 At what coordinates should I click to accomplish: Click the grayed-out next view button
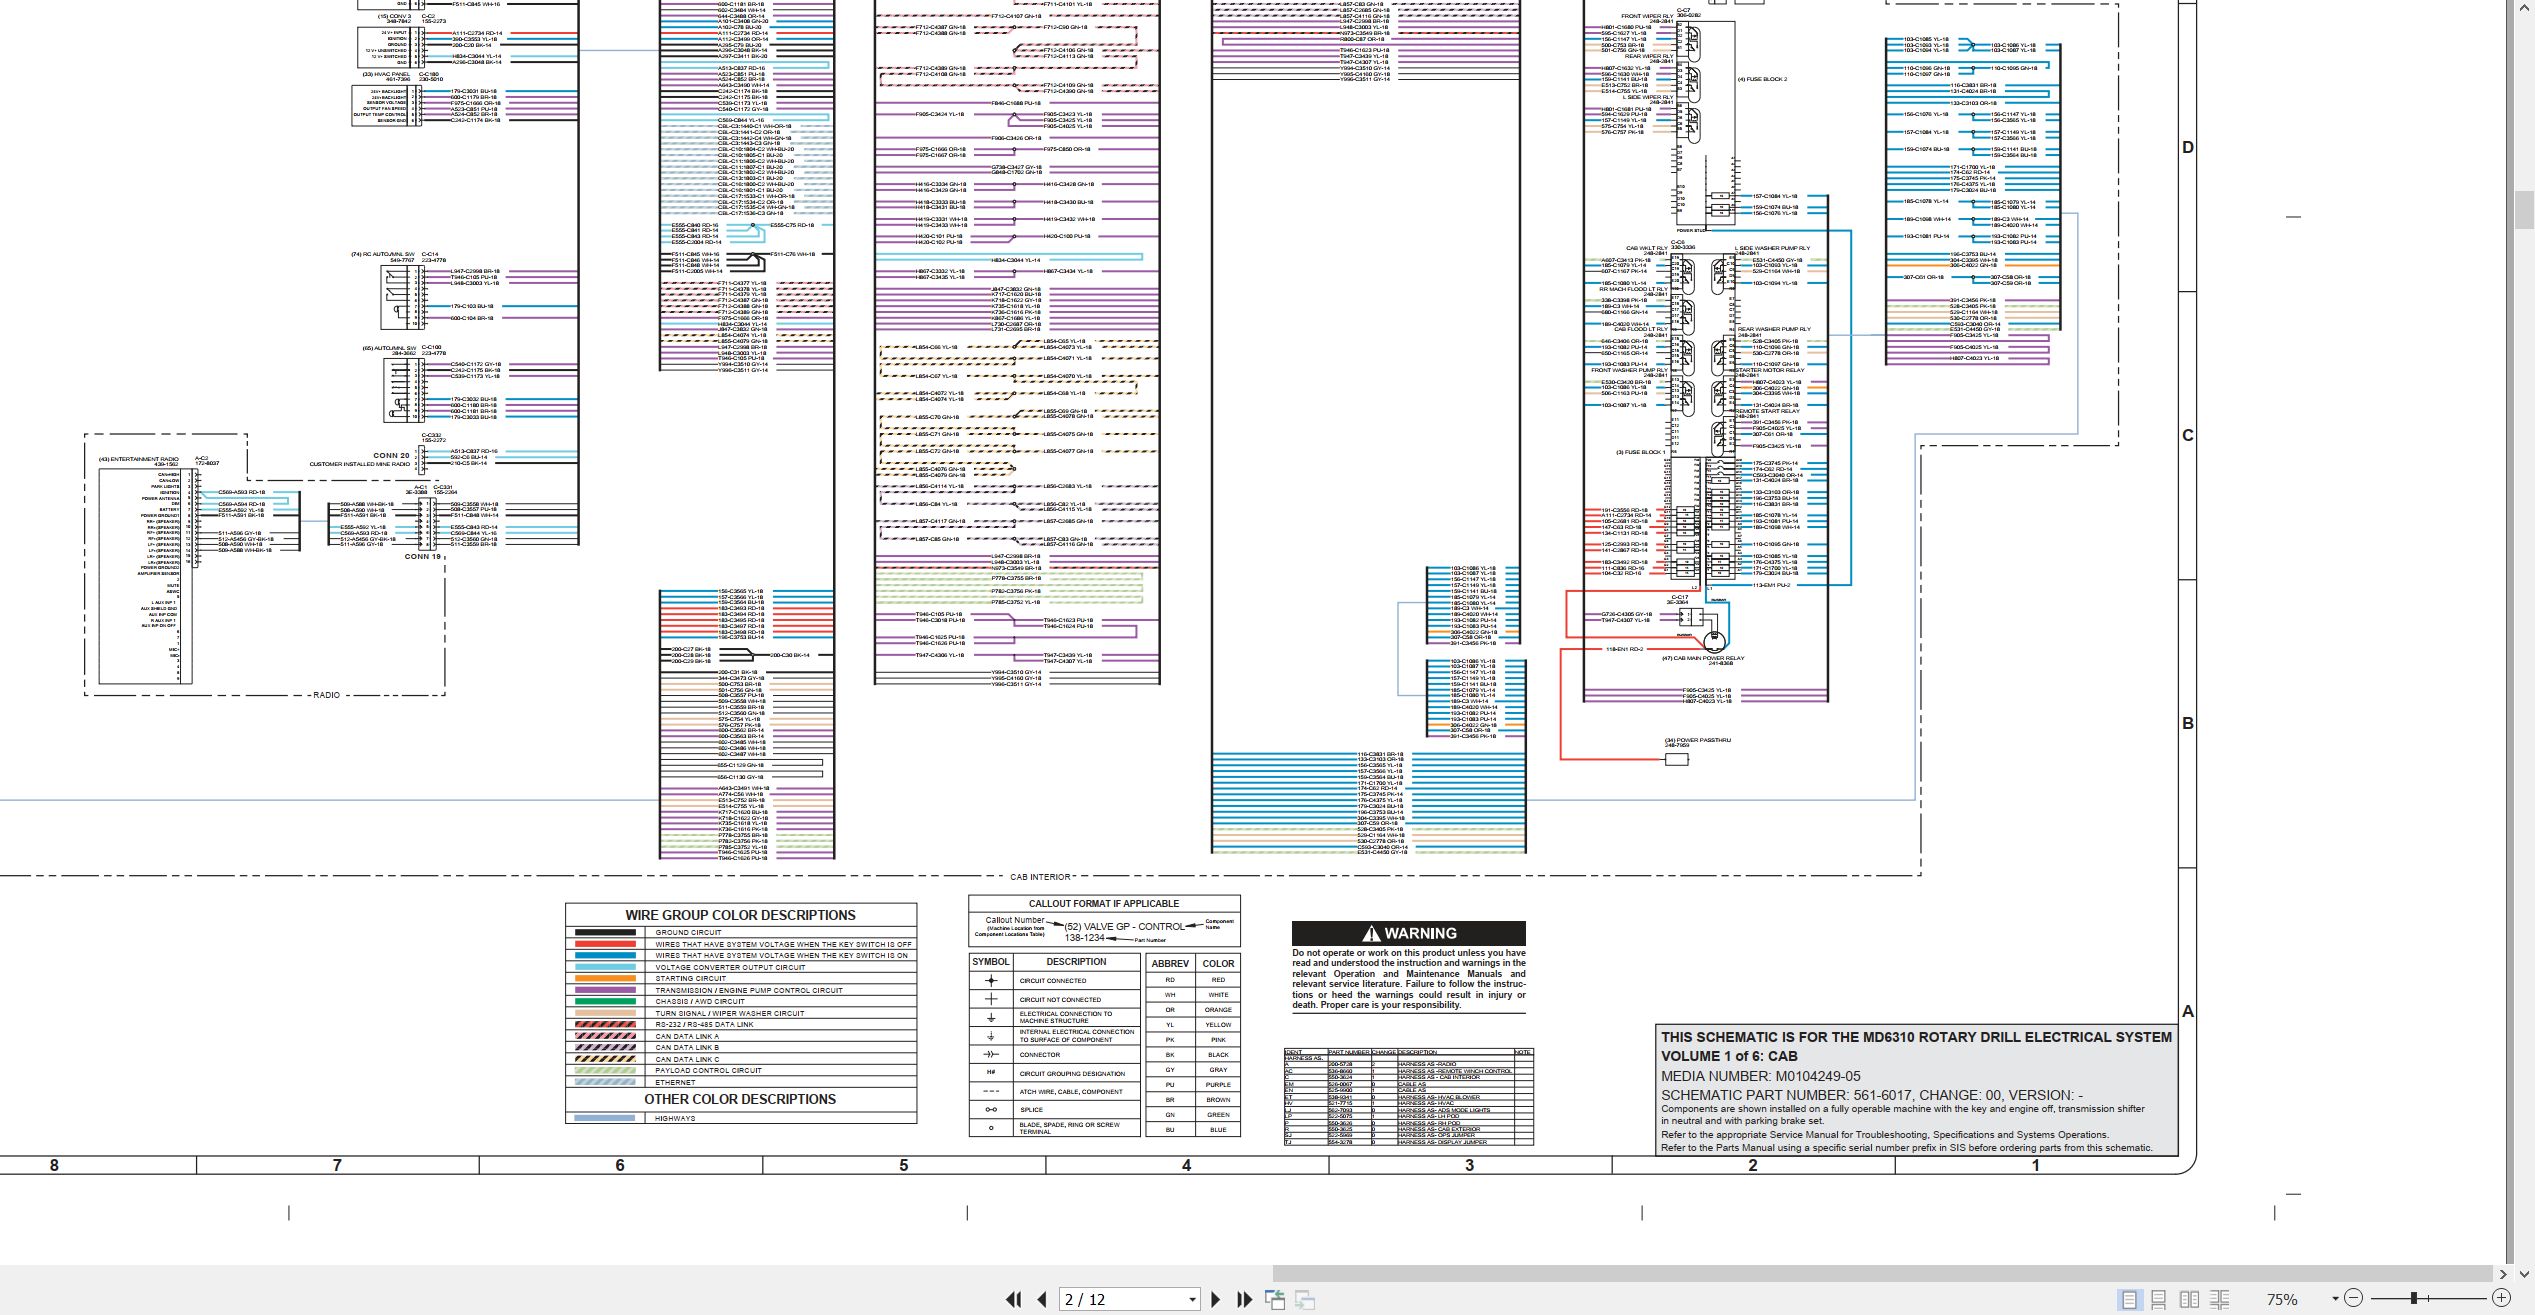tap(1304, 1299)
